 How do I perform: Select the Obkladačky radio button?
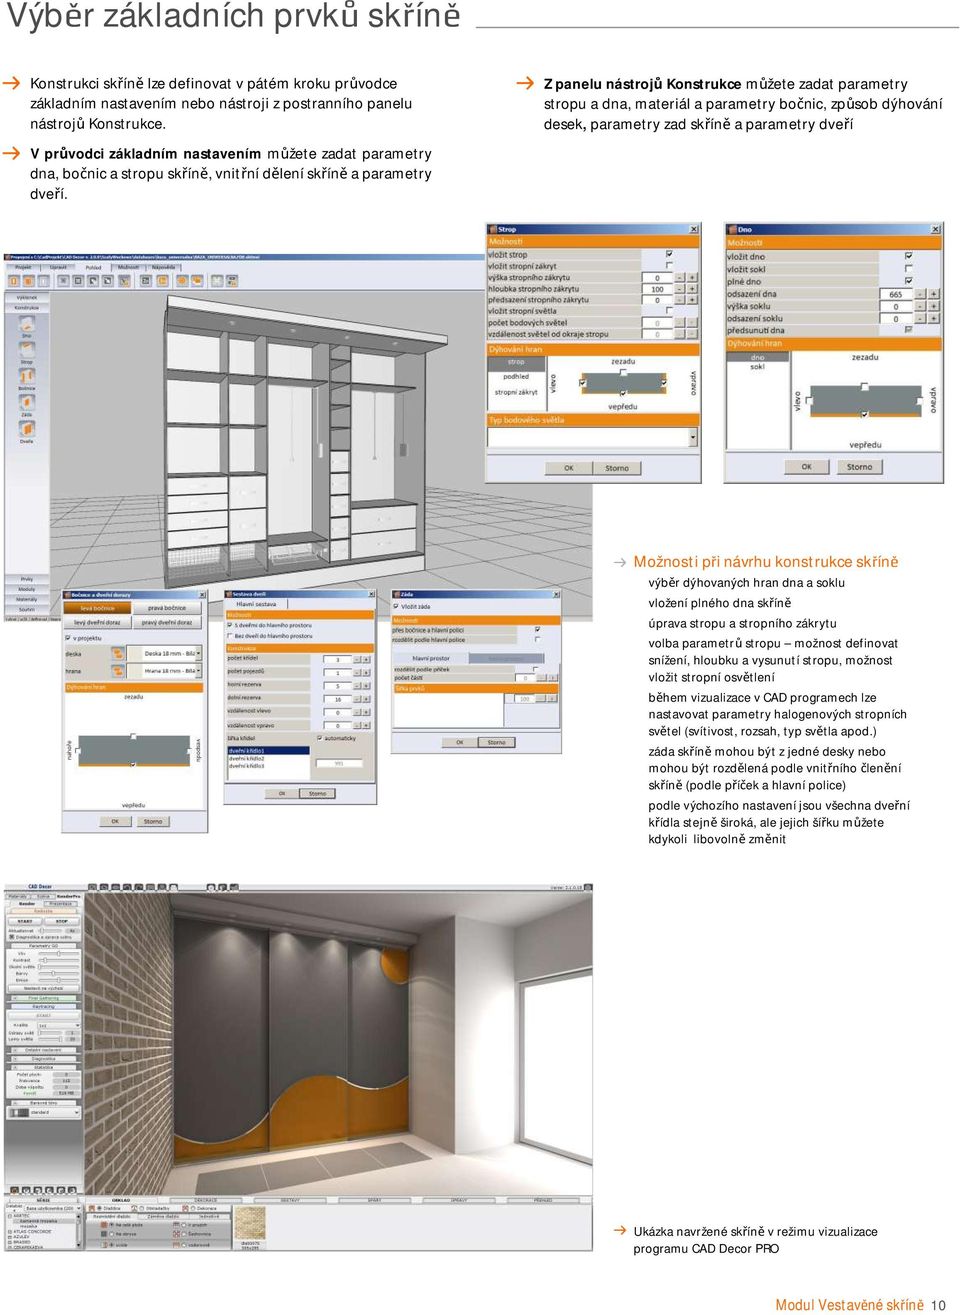(141, 1208)
